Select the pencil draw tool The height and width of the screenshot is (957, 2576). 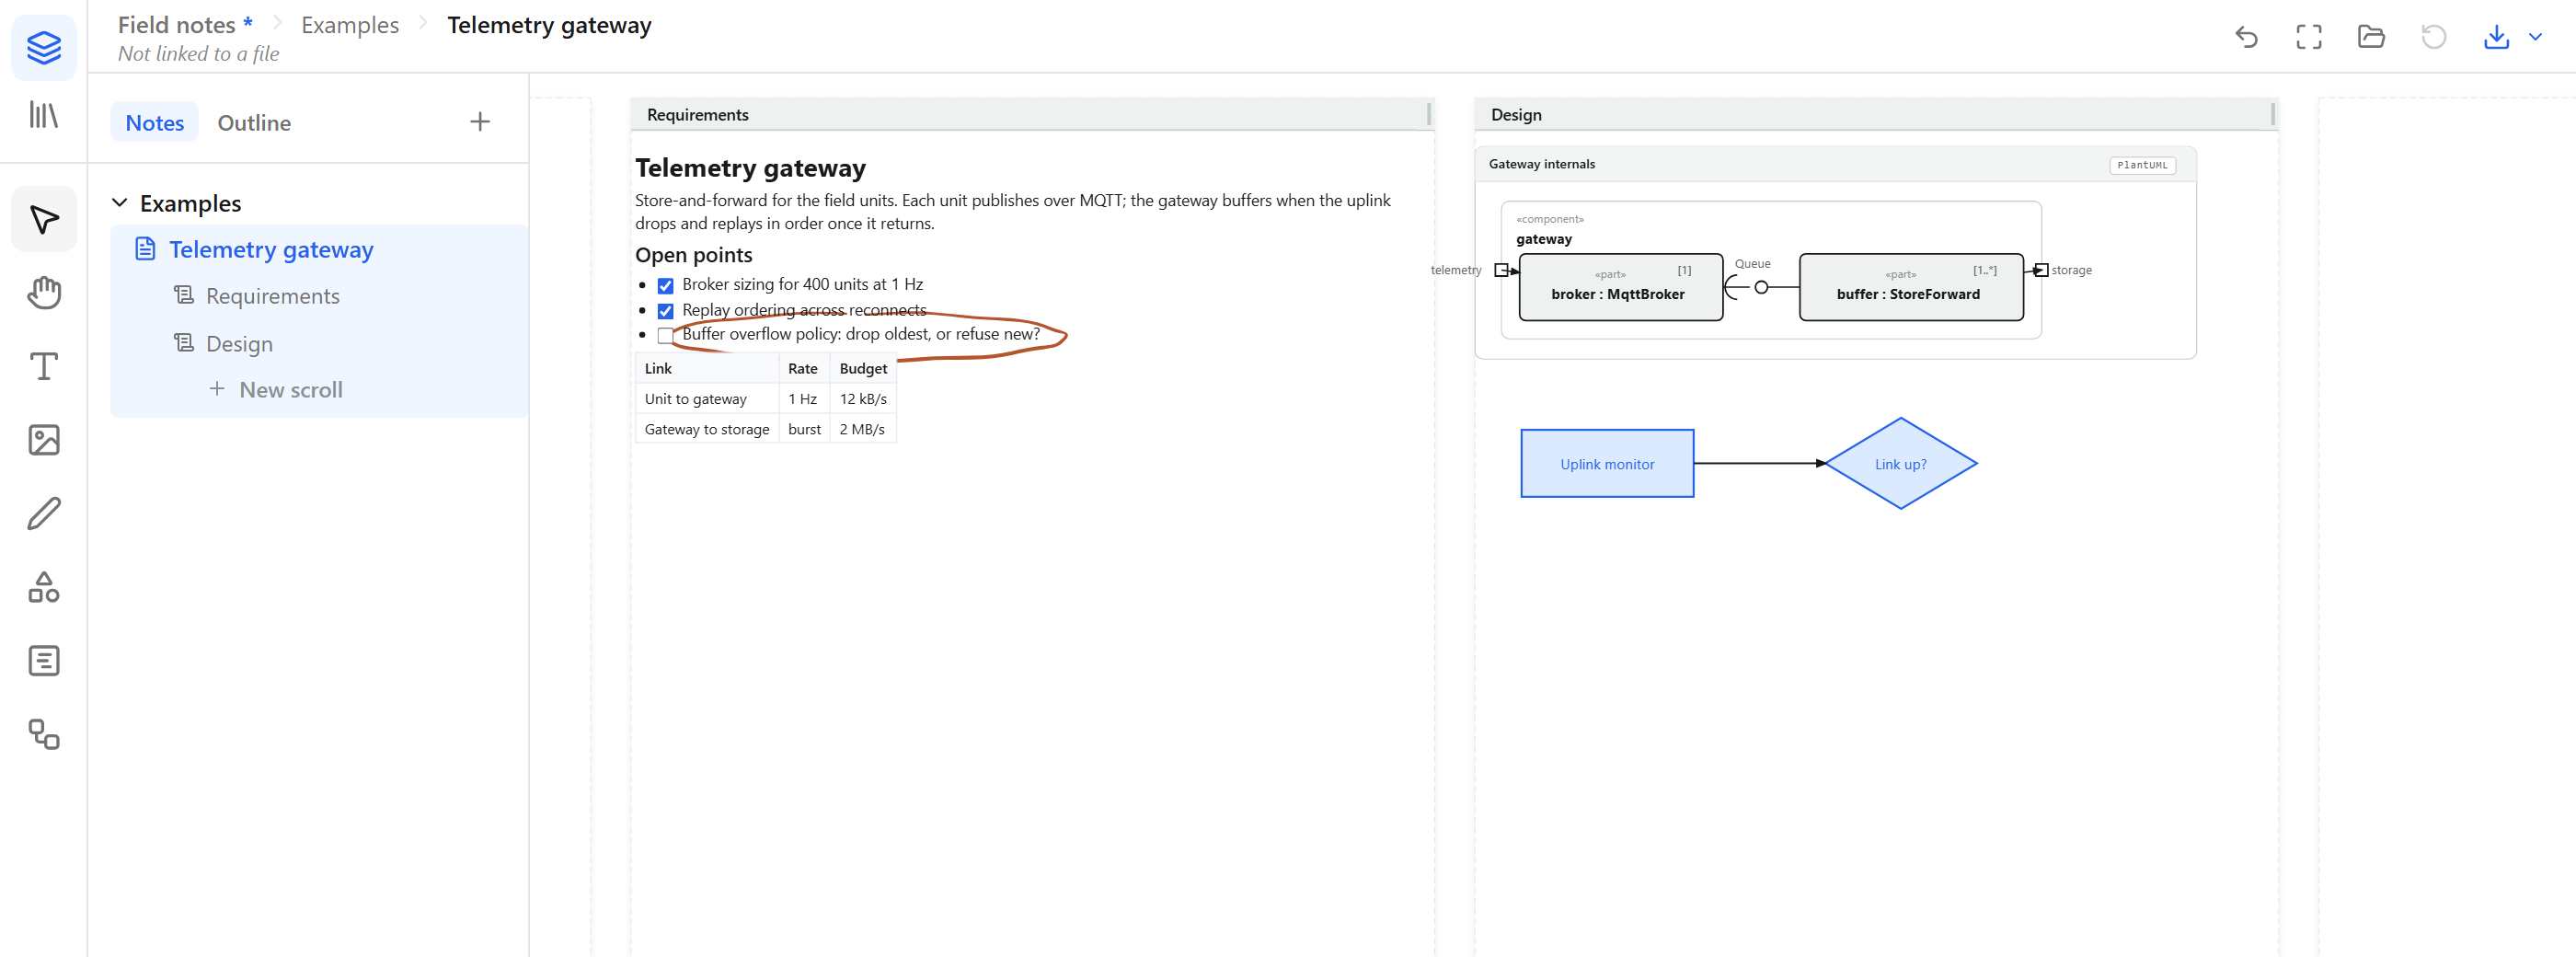(44, 514)
